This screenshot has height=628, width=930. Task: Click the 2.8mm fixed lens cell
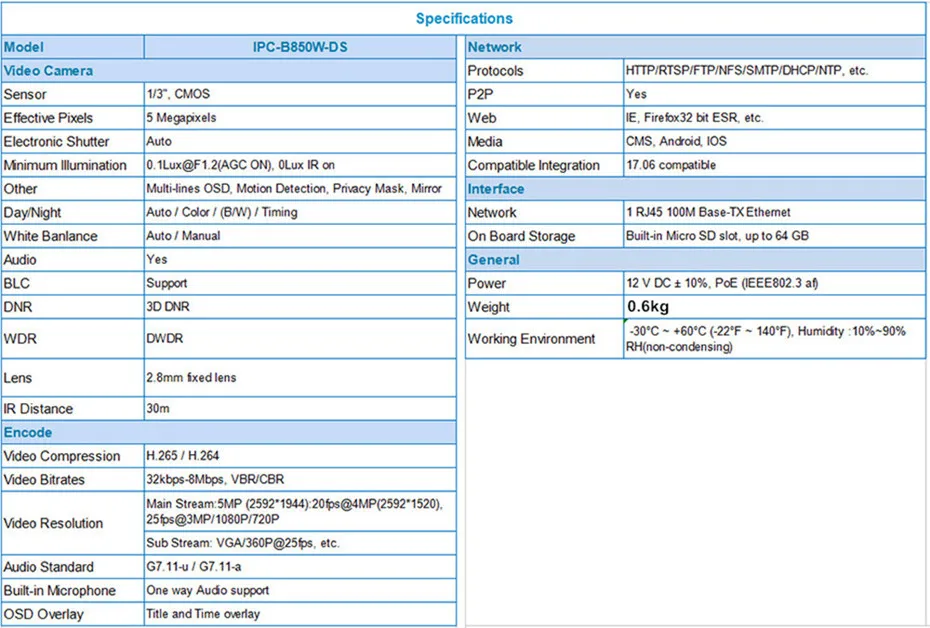pyautogui.click(x=300, y=378)
